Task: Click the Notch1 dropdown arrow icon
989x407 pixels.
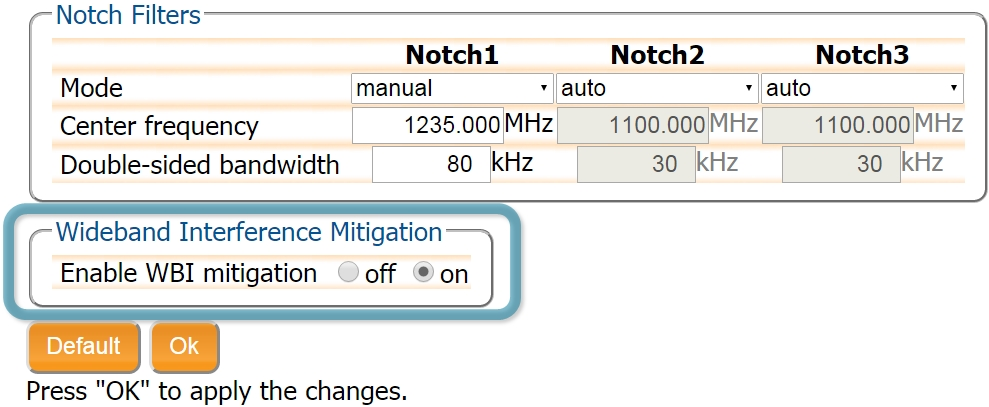Action: pyautogui.click(x=544, y=88)
